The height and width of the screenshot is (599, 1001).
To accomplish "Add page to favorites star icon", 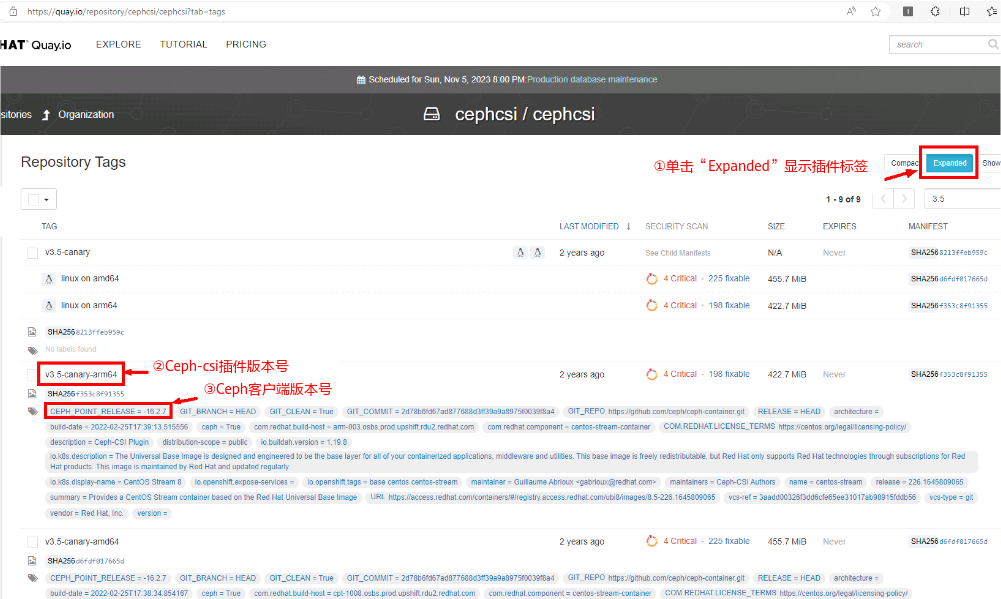I will [x=875, y=11].
